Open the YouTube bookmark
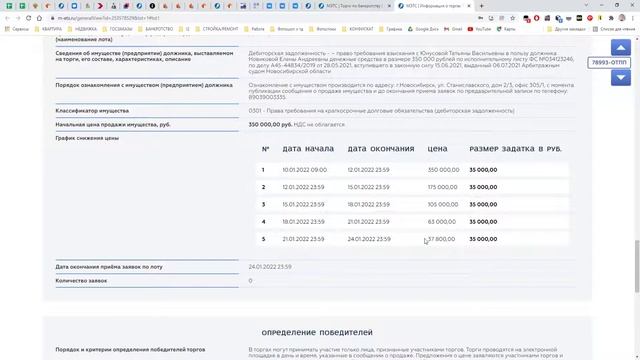640x360 pixels. click(480, 29)
